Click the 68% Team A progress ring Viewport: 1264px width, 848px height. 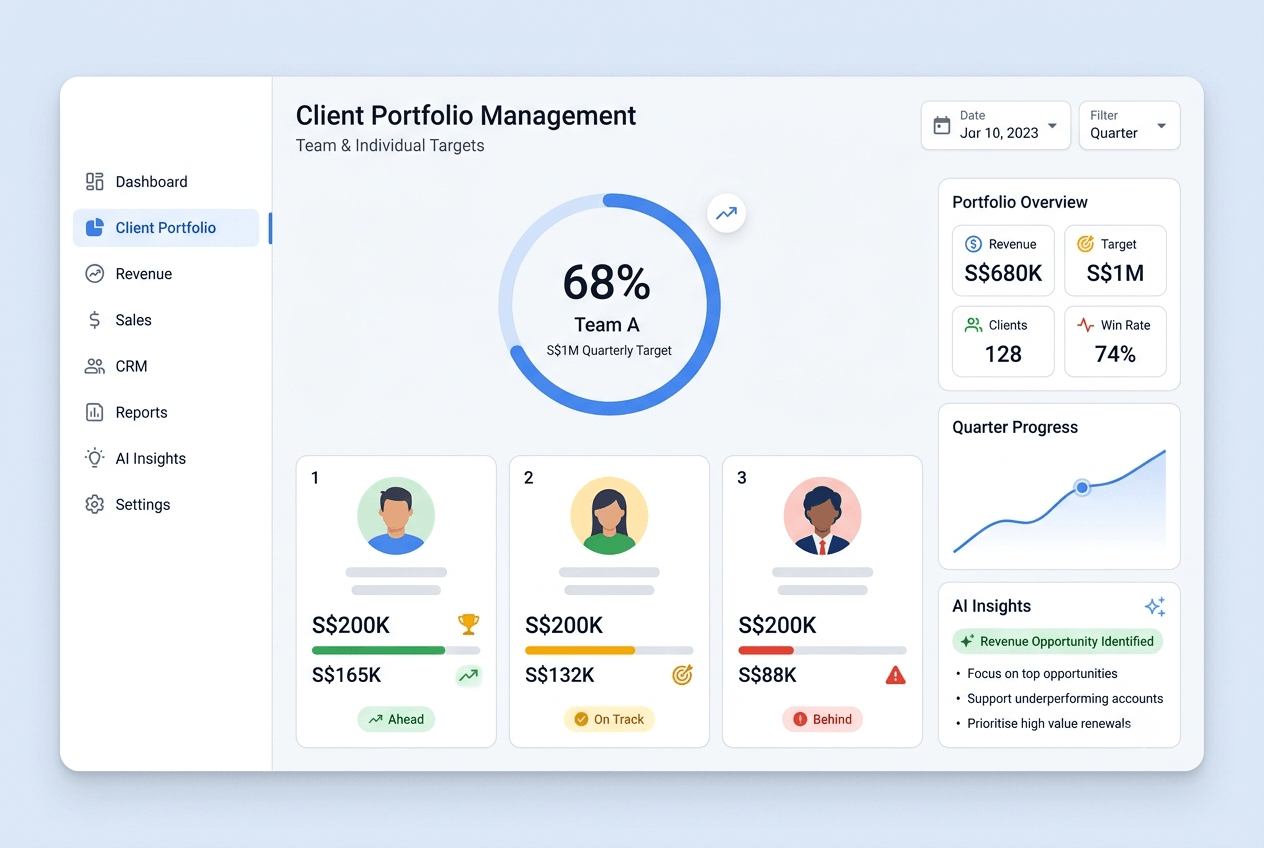tap(609, 304)
